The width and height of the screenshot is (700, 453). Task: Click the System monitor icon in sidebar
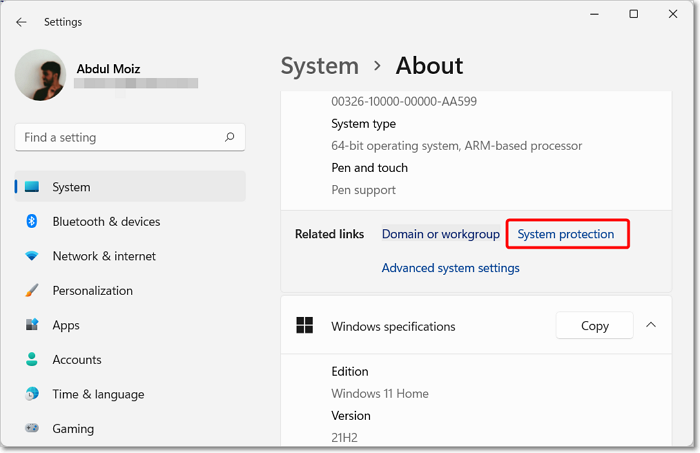32,187
